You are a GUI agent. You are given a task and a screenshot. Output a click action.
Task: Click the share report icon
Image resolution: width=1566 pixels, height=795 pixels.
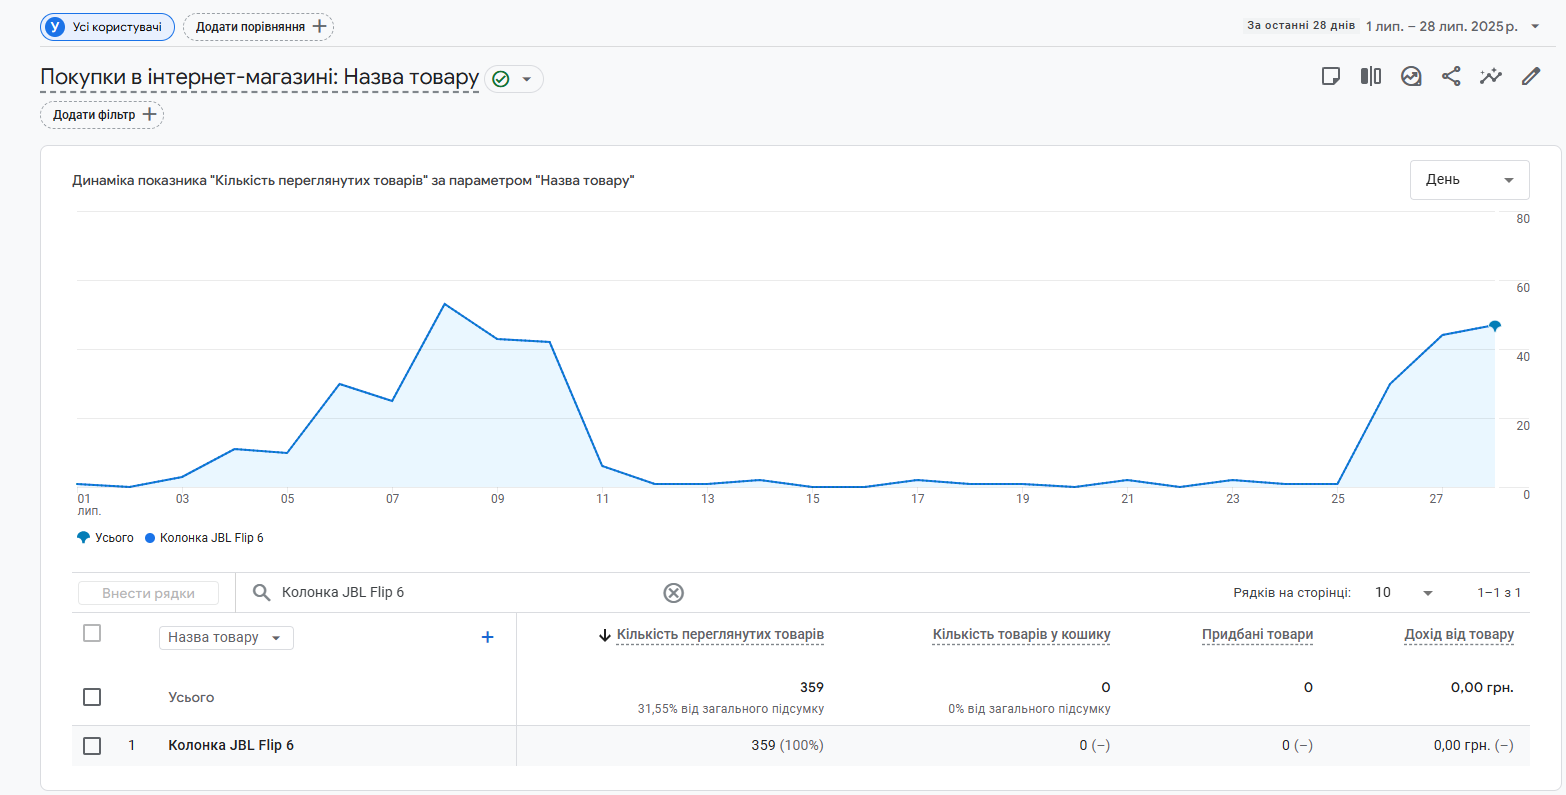(1451, 76)
